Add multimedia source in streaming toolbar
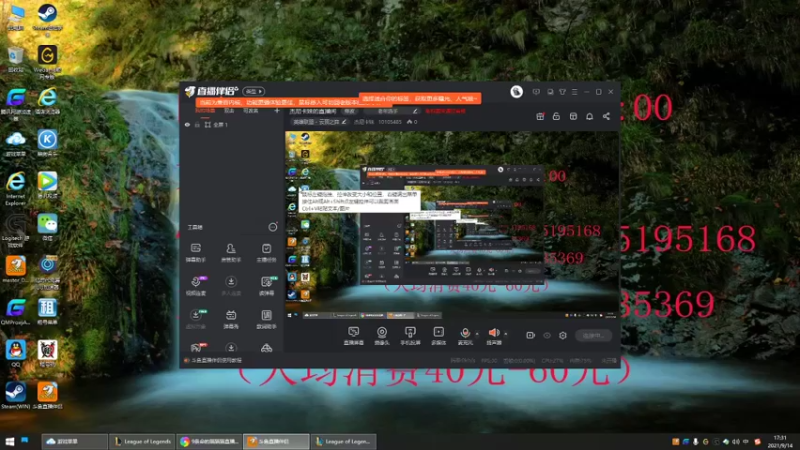Screen dimensions: 800x450 pyautogui.click(x=438, y=335)
